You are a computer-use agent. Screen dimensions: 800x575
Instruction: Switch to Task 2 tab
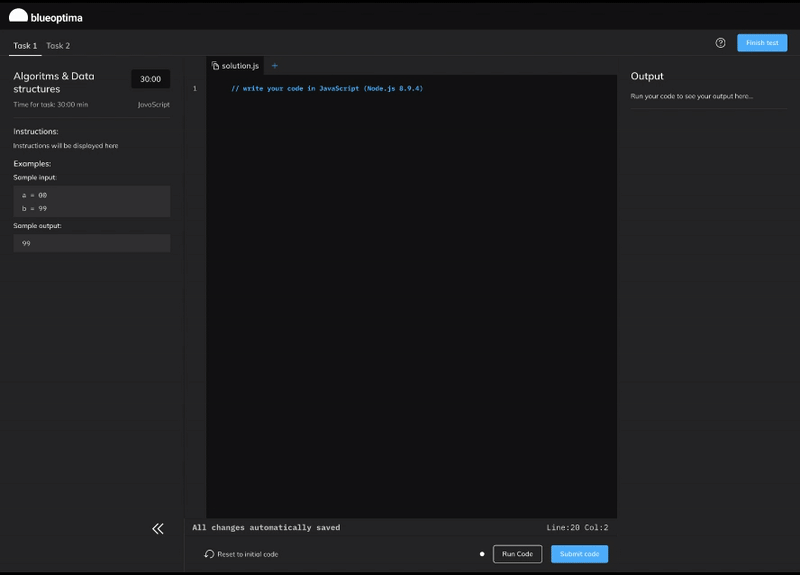58,45
